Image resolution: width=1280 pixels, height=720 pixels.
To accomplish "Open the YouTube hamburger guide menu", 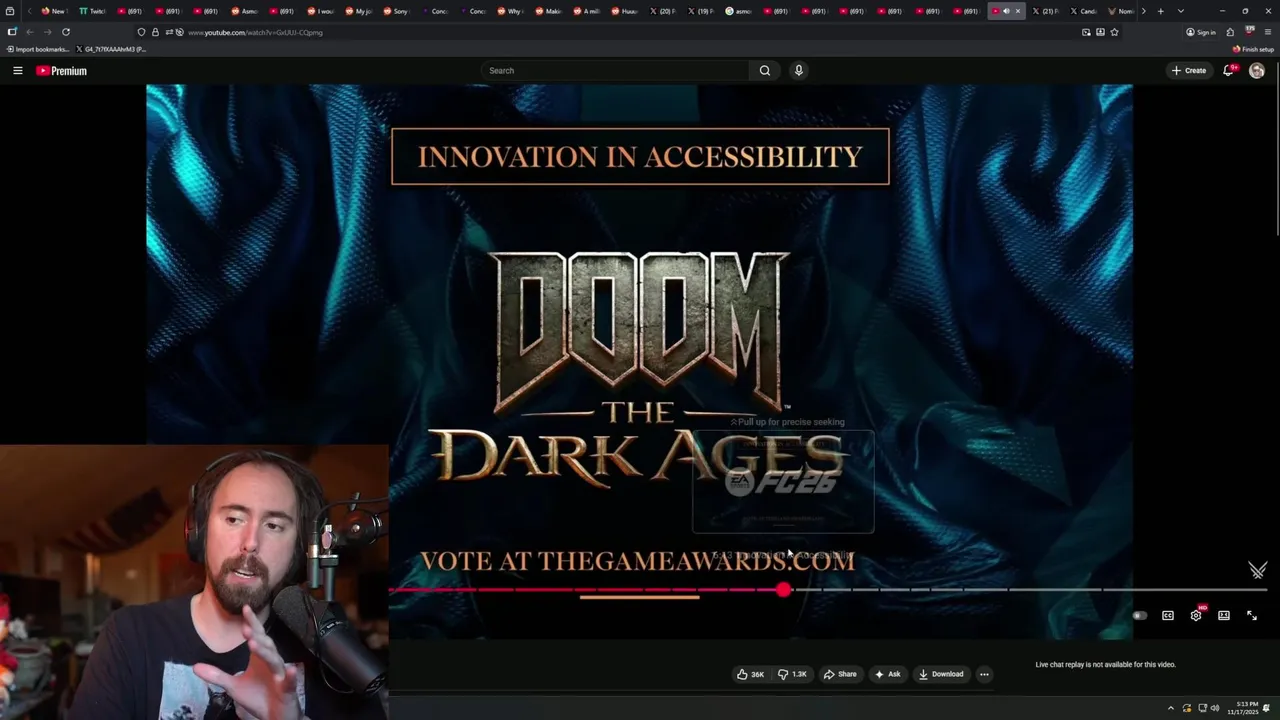I will (17, 71).
